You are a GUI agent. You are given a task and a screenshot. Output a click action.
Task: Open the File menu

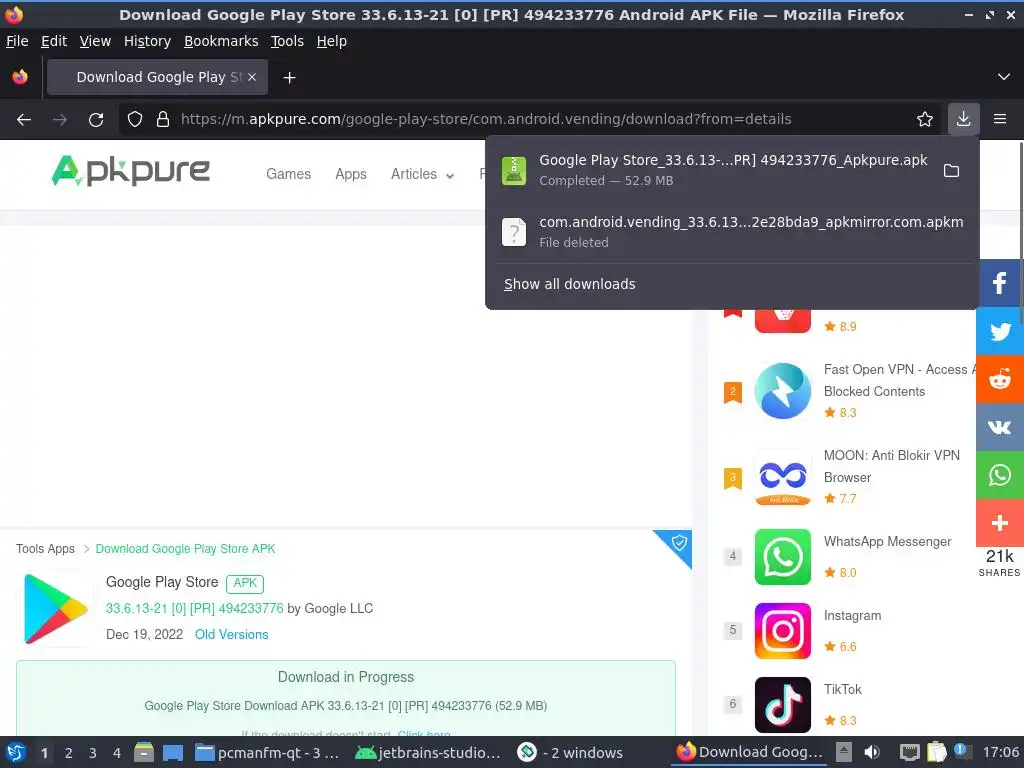pos(17,41)
